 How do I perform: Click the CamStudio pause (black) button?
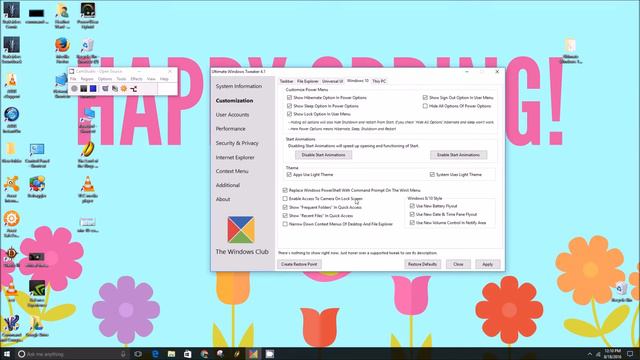click(x=84, y=89)
